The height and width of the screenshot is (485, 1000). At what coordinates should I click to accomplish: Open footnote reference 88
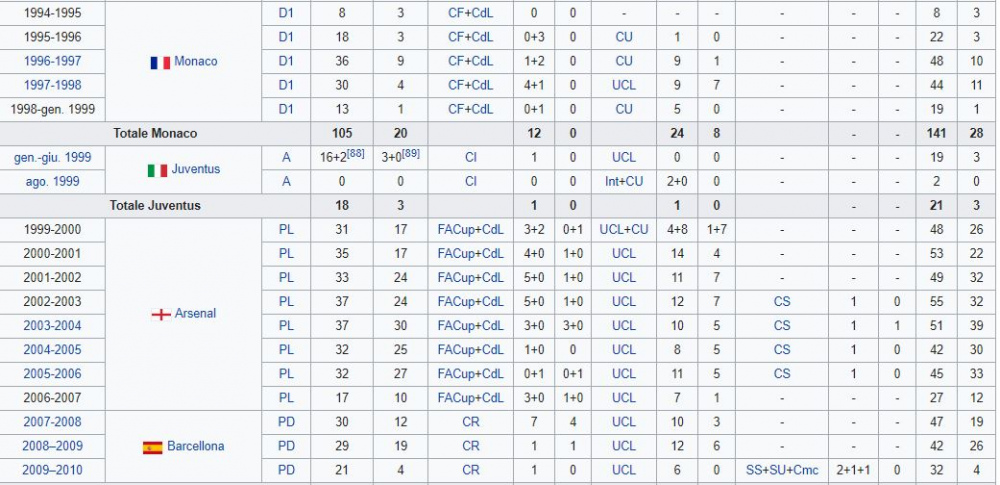[x=355, y=153]
